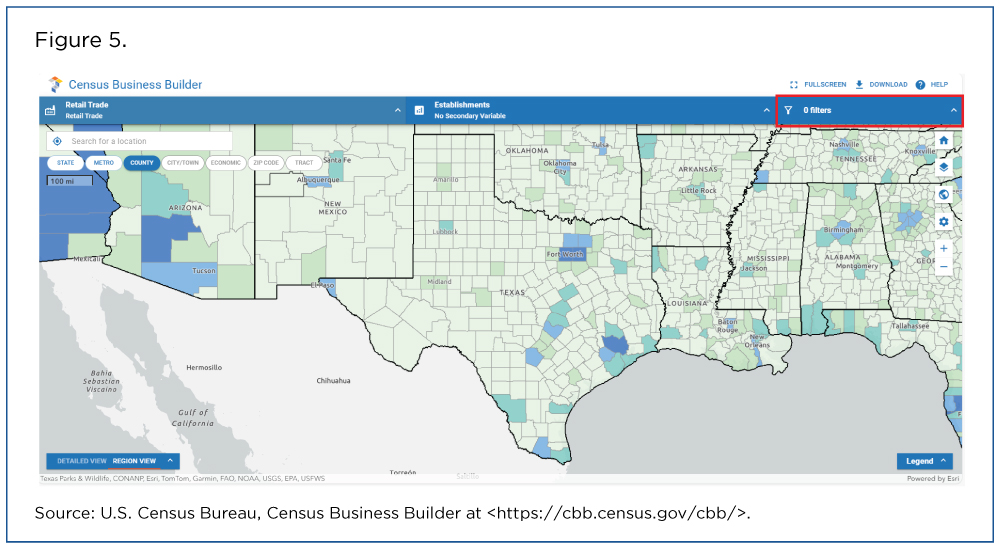Open map settings gear icon
This screenshot has height=550, width=1000.
(943, 221)
